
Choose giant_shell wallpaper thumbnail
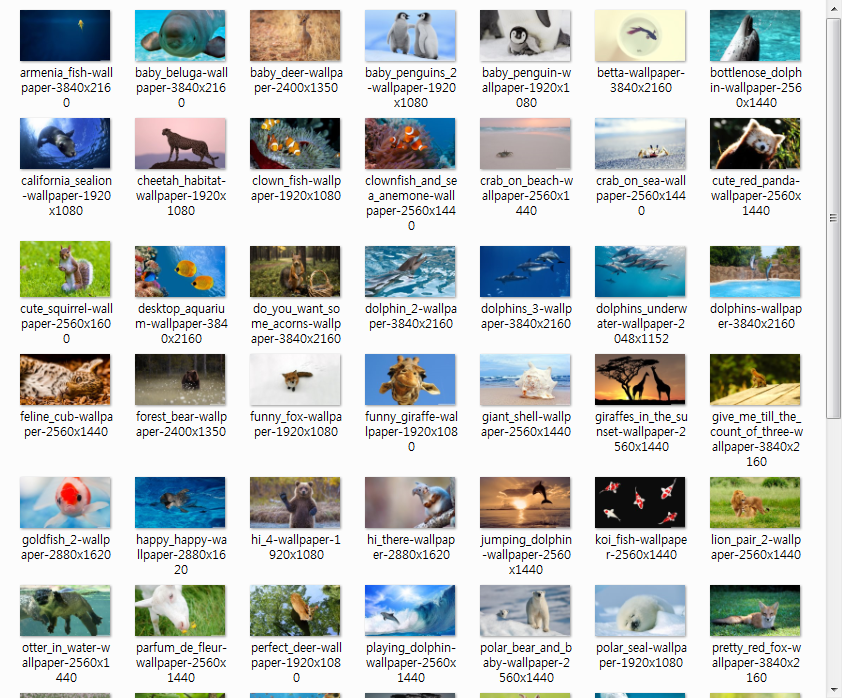click(525, 379)
